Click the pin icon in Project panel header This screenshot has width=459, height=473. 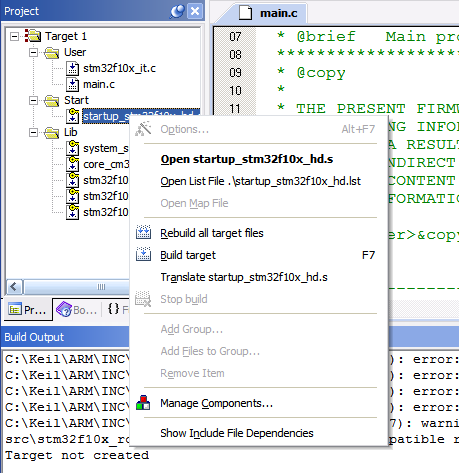tap(177, 11)
